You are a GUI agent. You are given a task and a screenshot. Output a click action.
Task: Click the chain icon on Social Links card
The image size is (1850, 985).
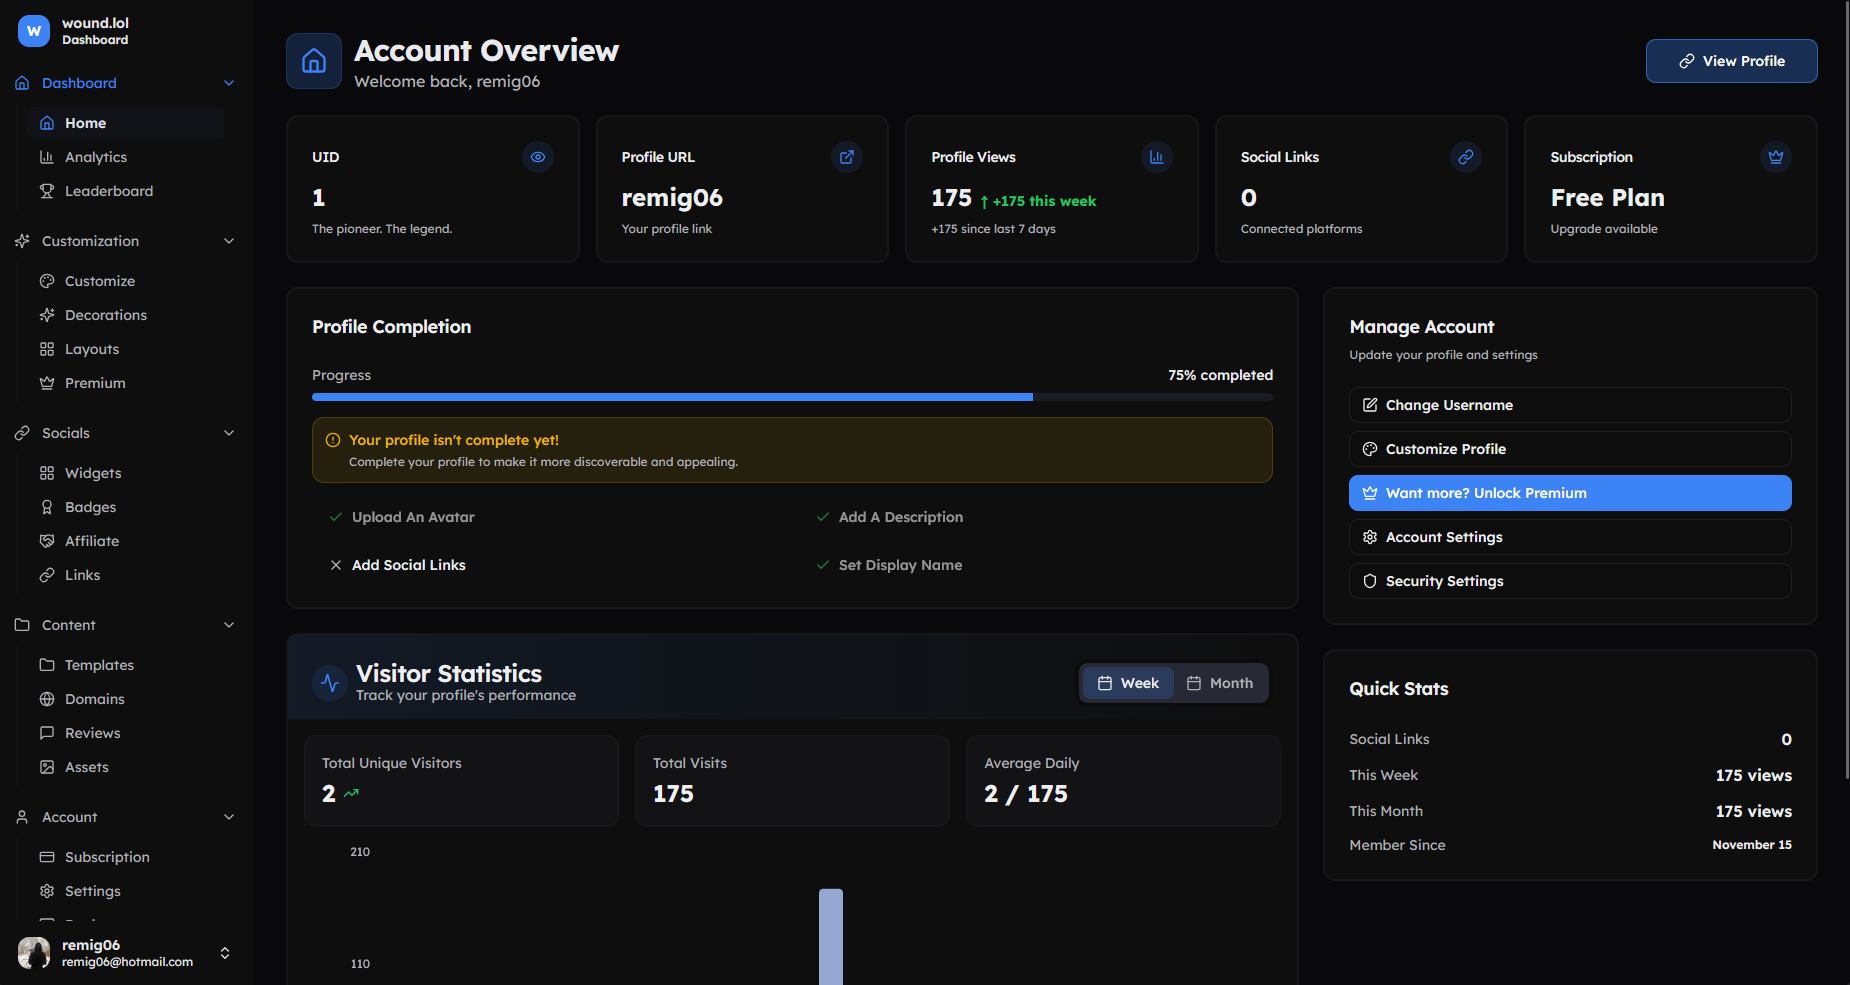tap(1466, 157)
